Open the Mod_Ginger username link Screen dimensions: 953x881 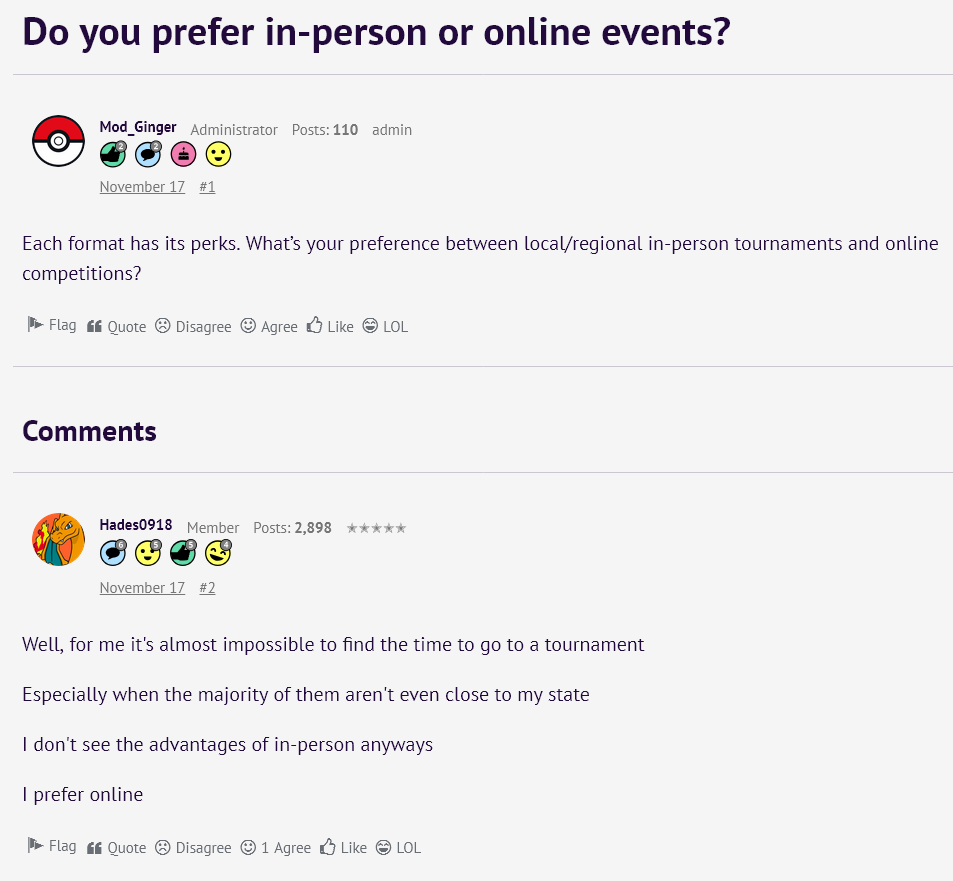click(138, 127)
